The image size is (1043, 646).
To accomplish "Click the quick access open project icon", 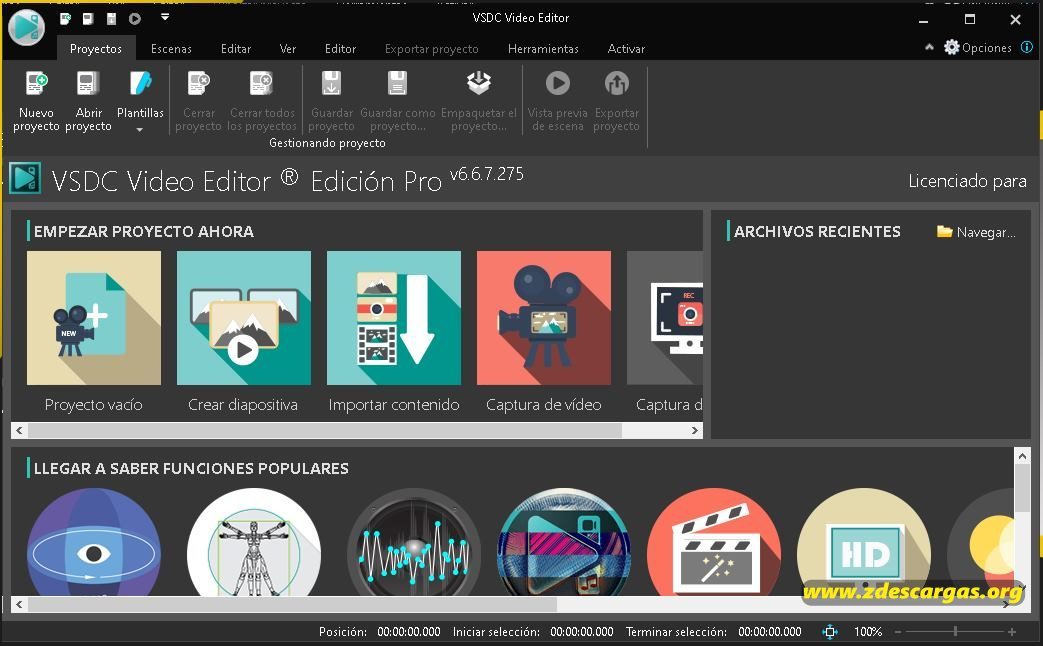I will coord(88,19).
